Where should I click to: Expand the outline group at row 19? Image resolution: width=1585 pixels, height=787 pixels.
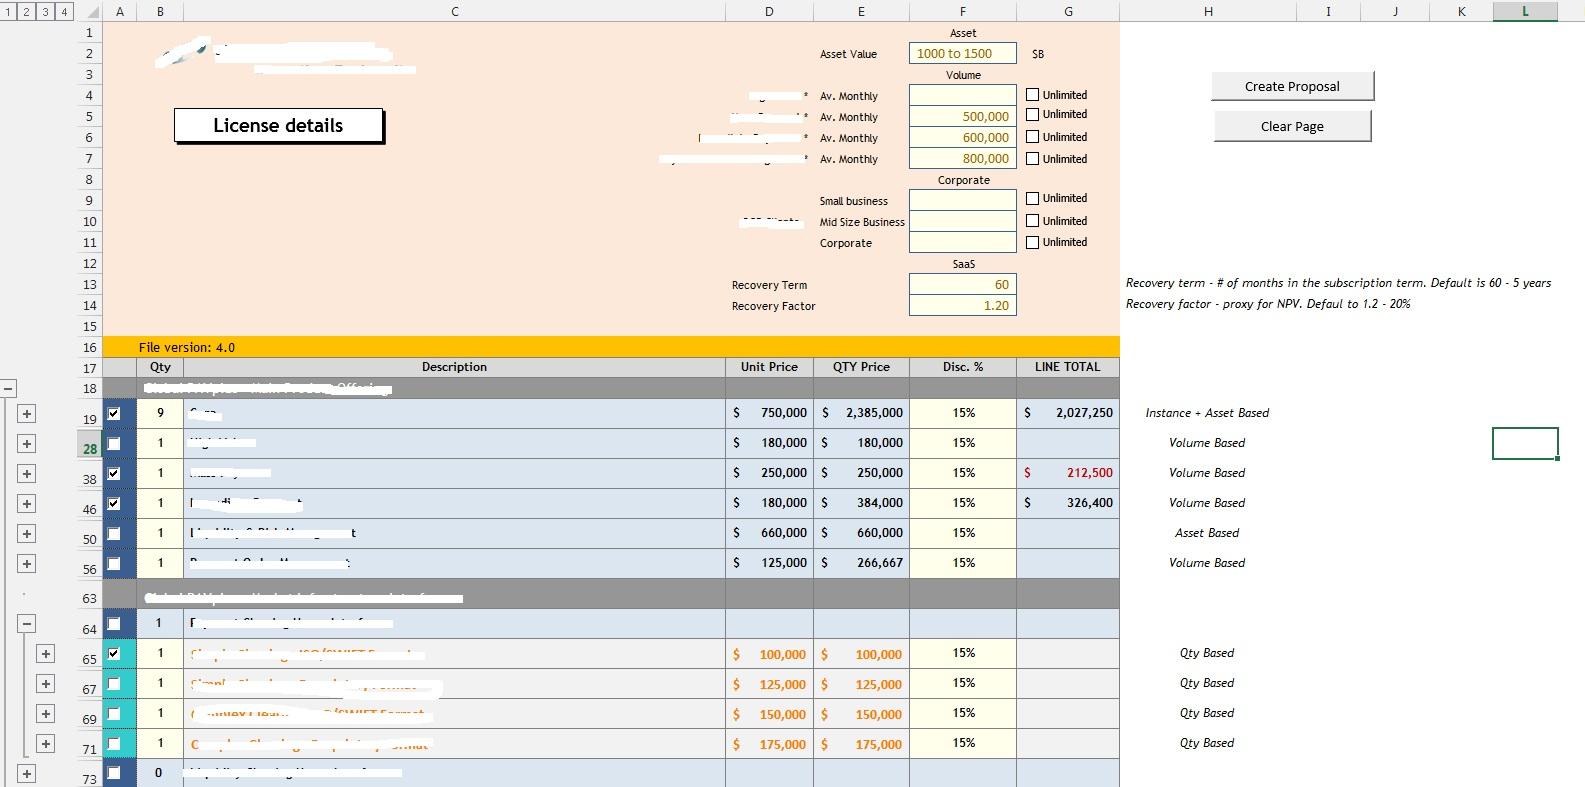[27, 413]
